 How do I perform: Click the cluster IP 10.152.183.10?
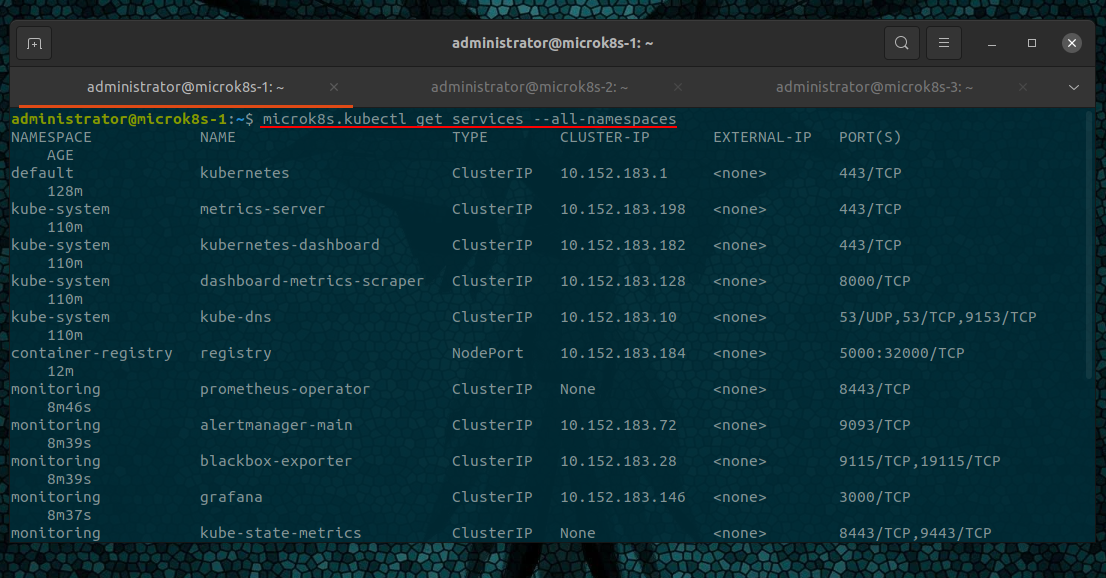tap(618, 317)
